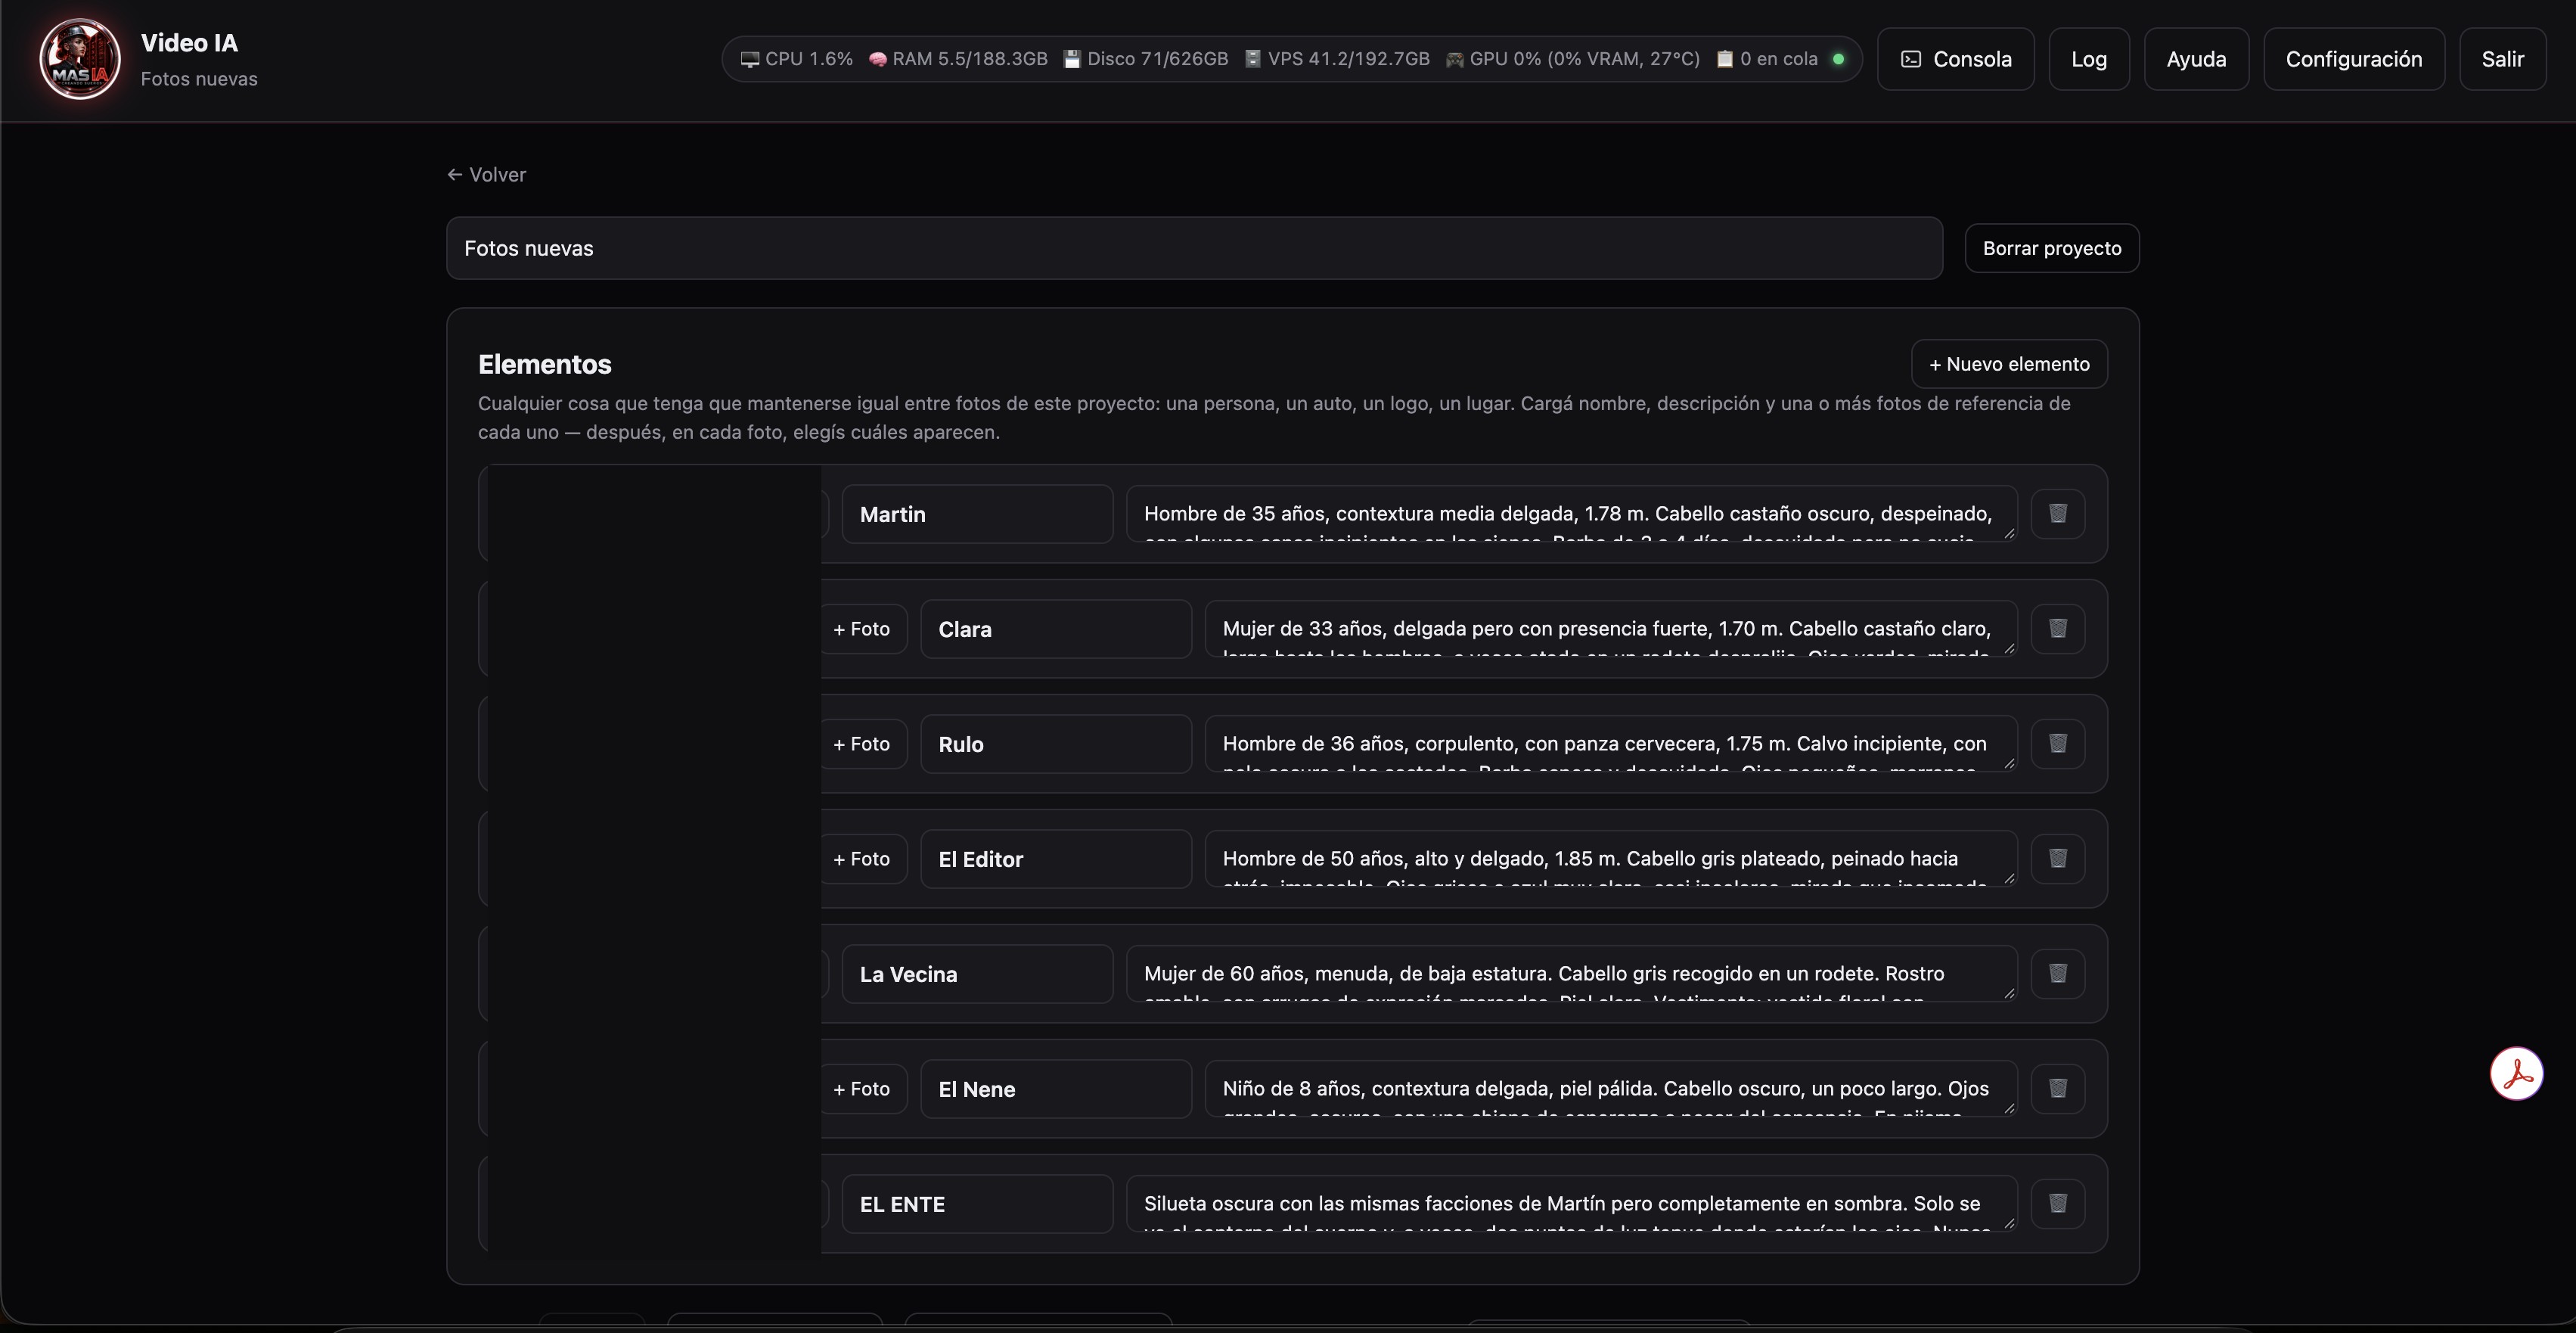Viewport: 2576px width, 1333px height.
Task: Trash the Rulo element
Action: pos(2057,743)
